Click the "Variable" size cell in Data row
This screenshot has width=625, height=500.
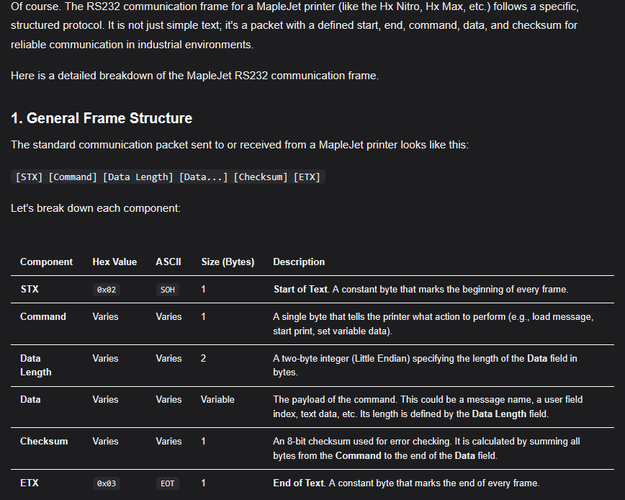click(217, 399)
